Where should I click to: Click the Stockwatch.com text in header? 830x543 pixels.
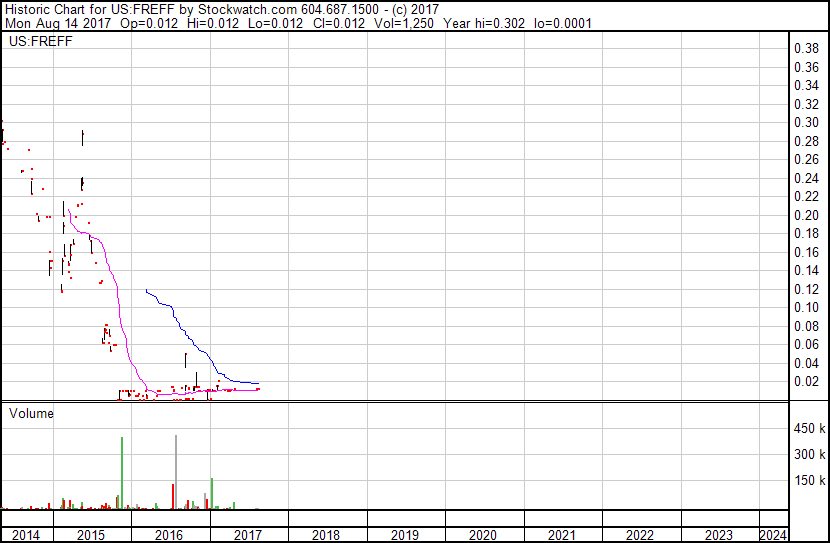click(247, 10)
